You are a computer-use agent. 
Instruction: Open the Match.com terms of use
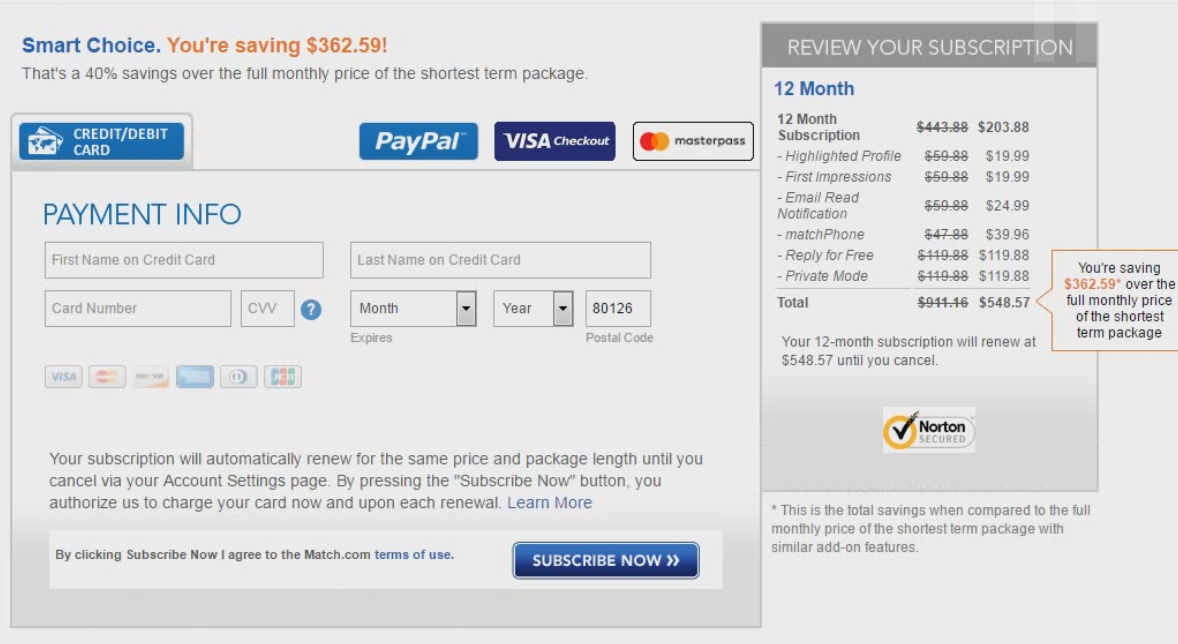click(414, 554)
